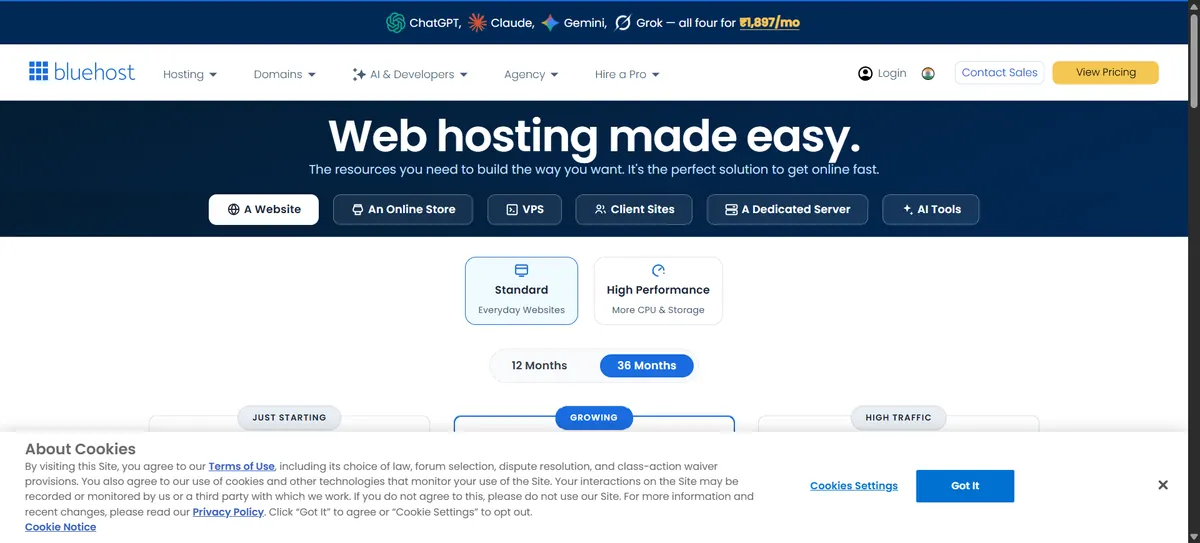
Task: Choose the Standard Everyday Websites plan type
Action: (x=521, y=291)
